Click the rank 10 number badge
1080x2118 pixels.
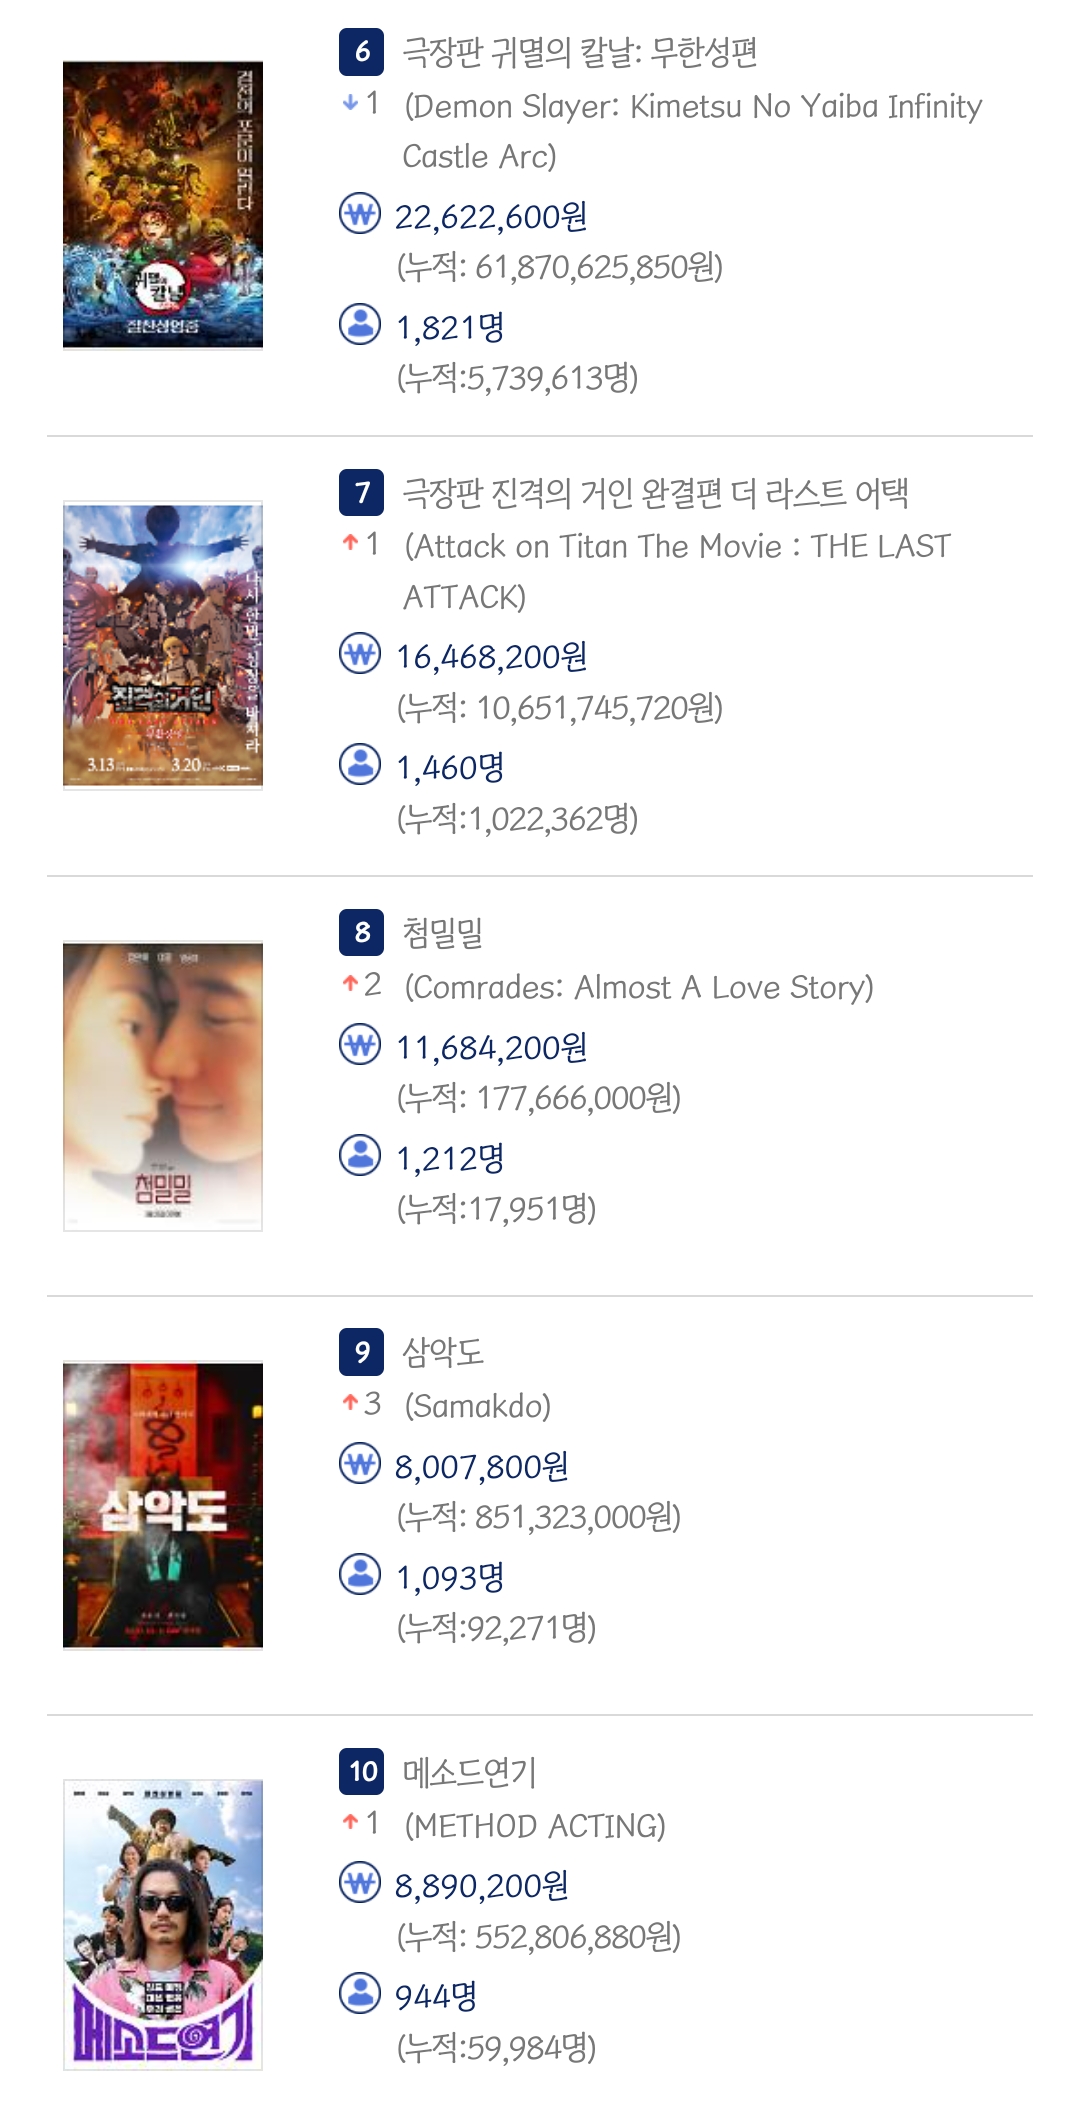[x=362, y=1771]
